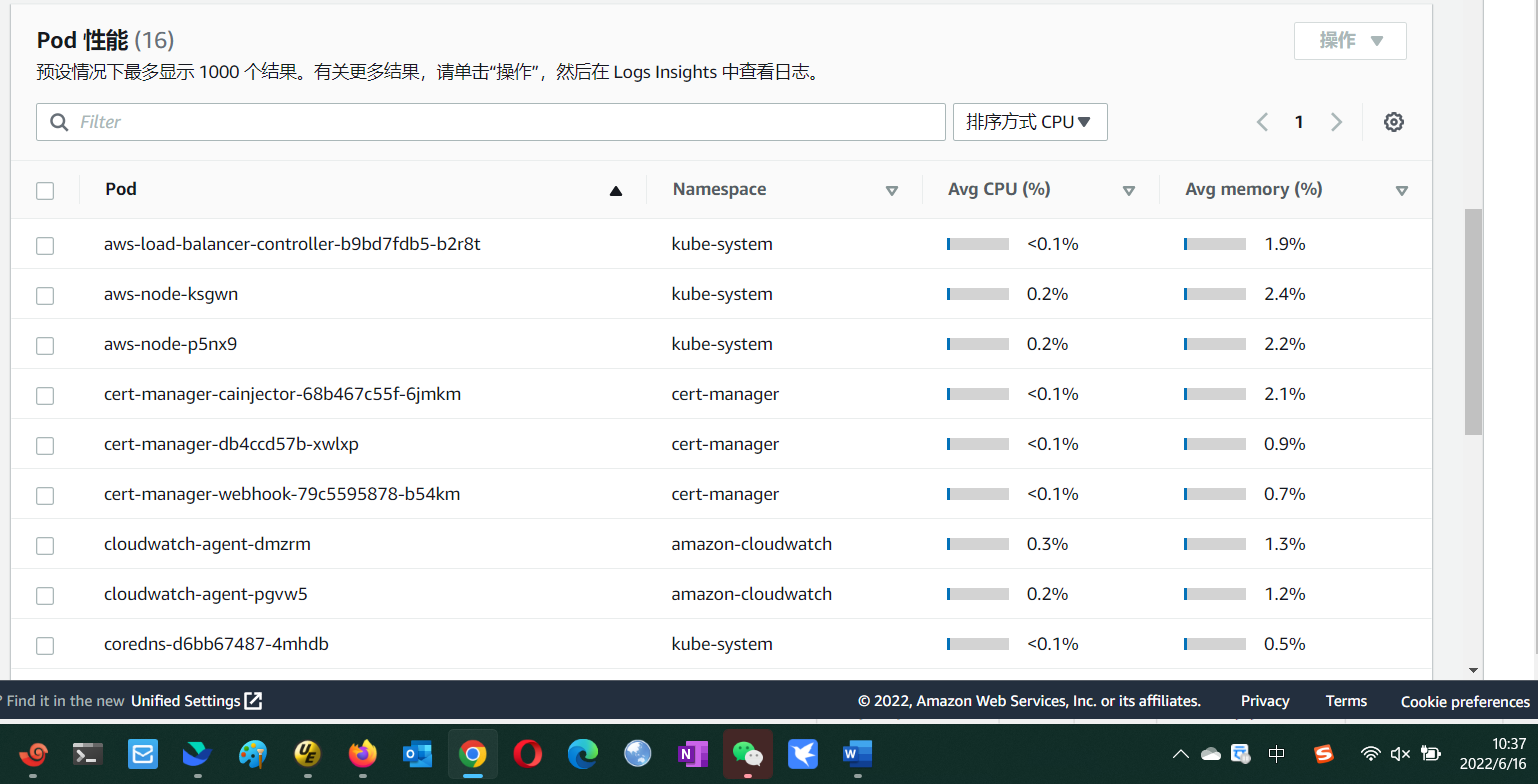1538x784 pixels.
Task: Sort by the Pod column arrow
Action: pyautogui.click(x=616, y=191)
